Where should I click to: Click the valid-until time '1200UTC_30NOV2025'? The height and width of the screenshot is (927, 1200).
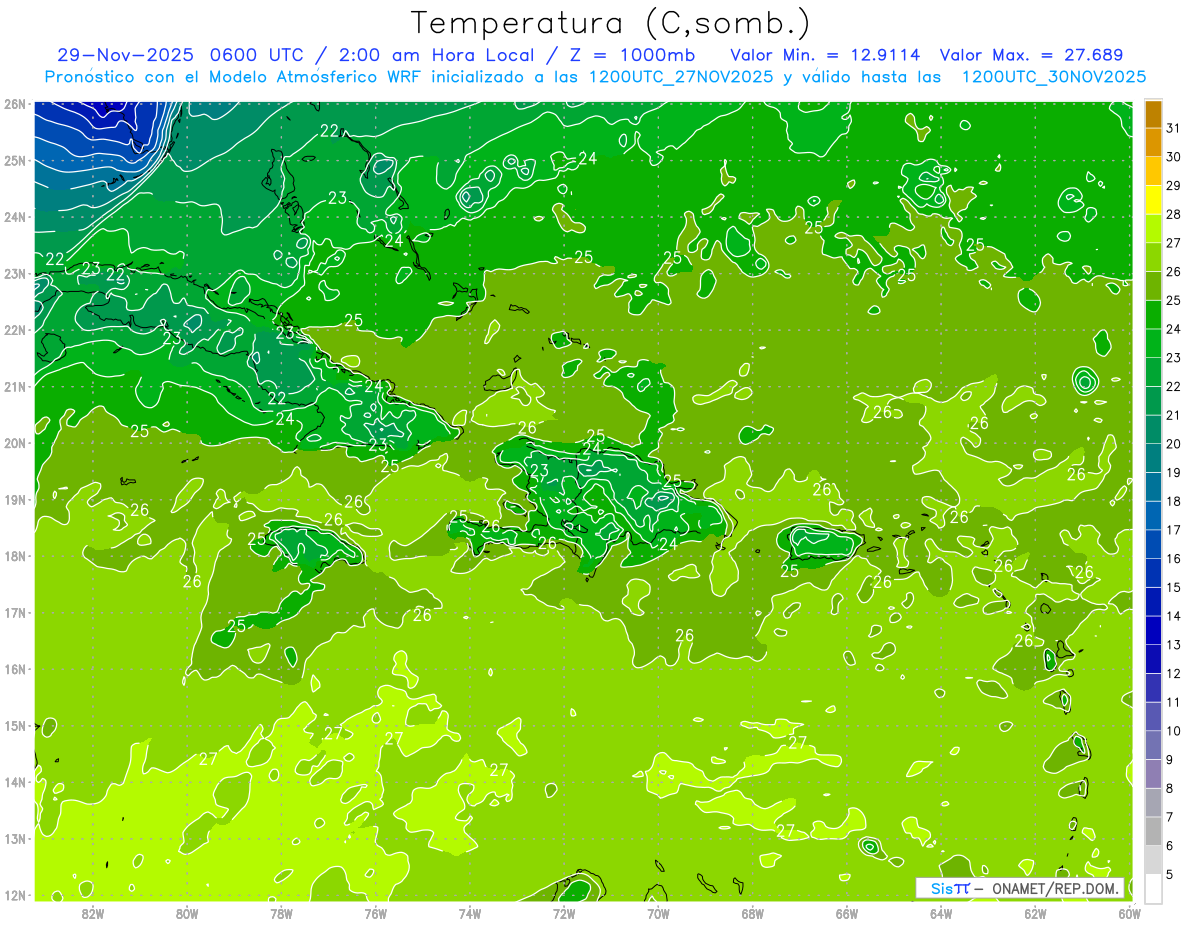(x=1053, y=76)
